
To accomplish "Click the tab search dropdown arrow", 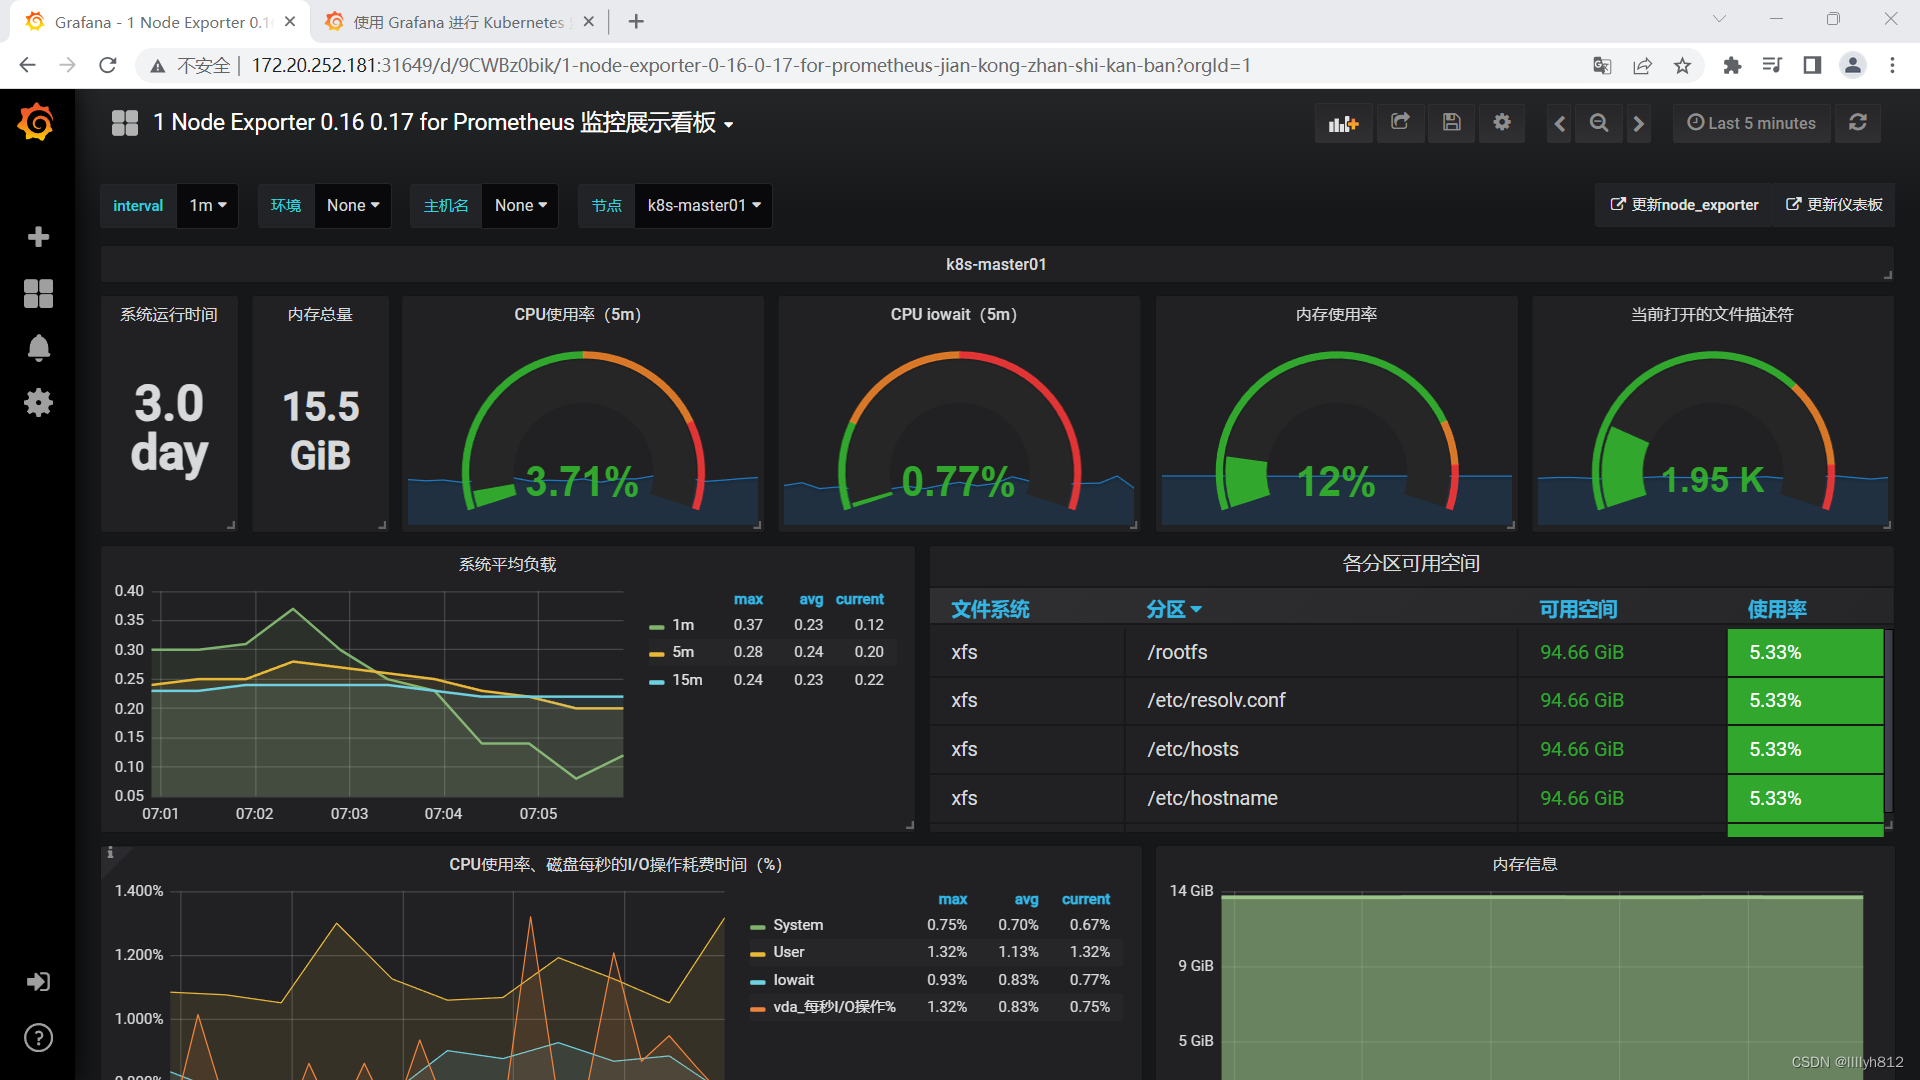I will [x=1719, y=19].
